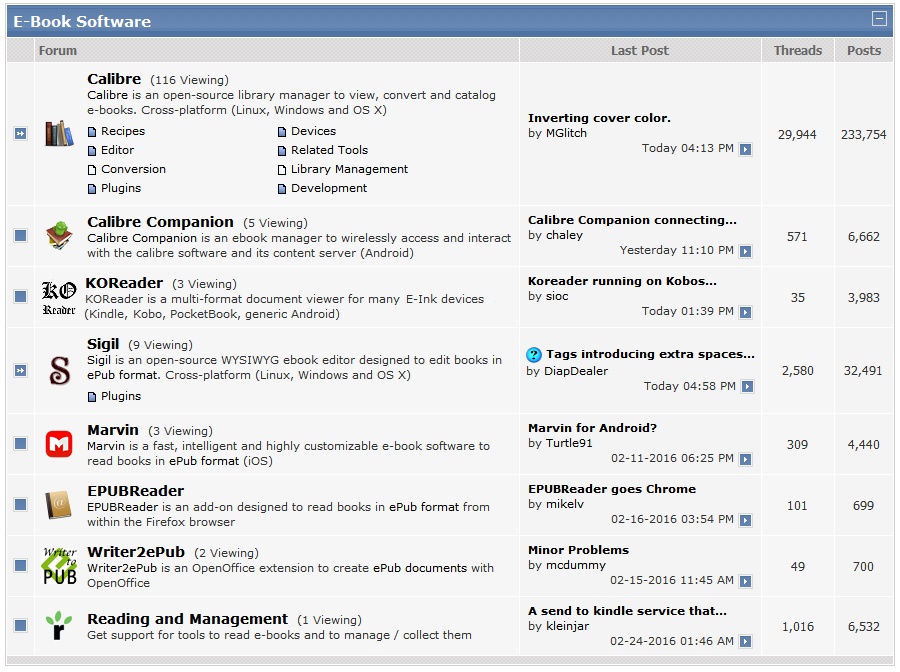The image size is (900, 672).
Task: Click the red Marvin app icon
Action: point(59,444)
